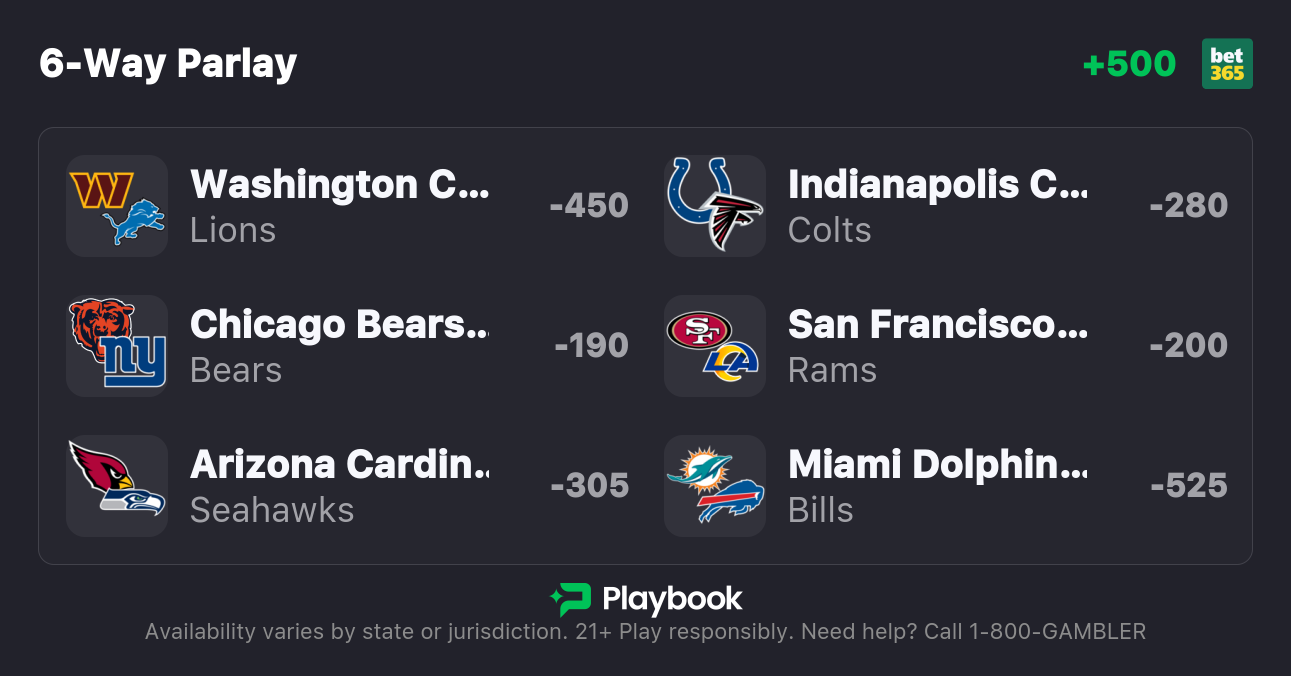Viewport: 1291px width, 676px height.
Task: Select the Bills -525 odds
Action: [1188, 486]
